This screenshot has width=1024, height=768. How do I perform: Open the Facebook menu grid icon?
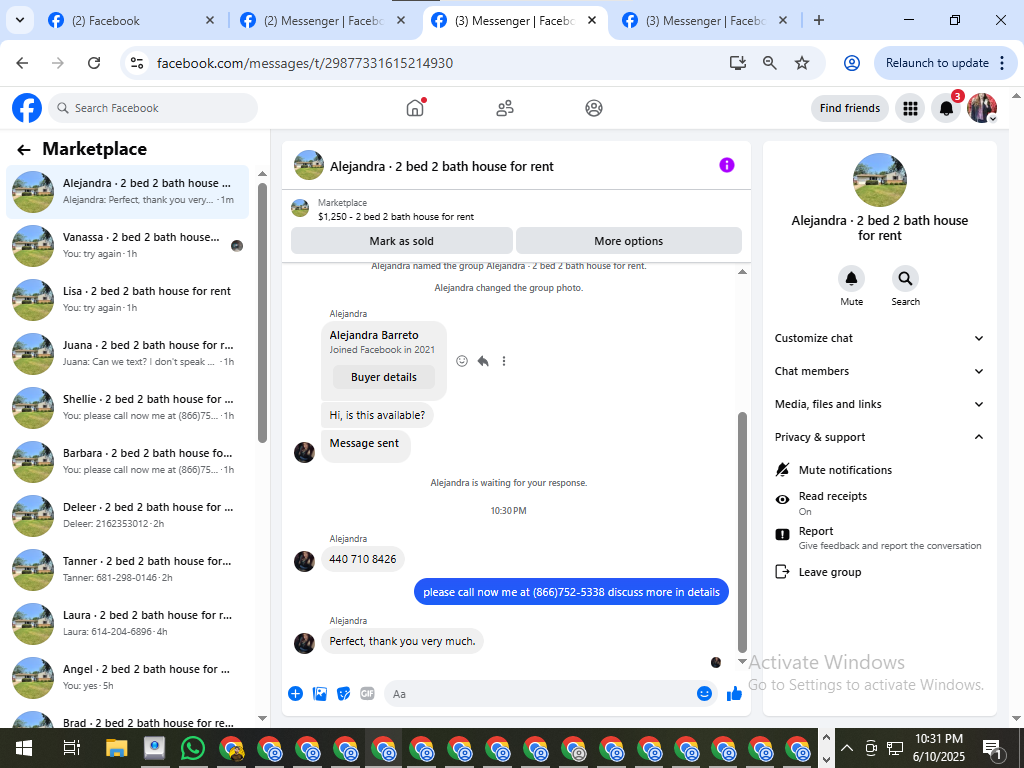click(x=910, y=108)
